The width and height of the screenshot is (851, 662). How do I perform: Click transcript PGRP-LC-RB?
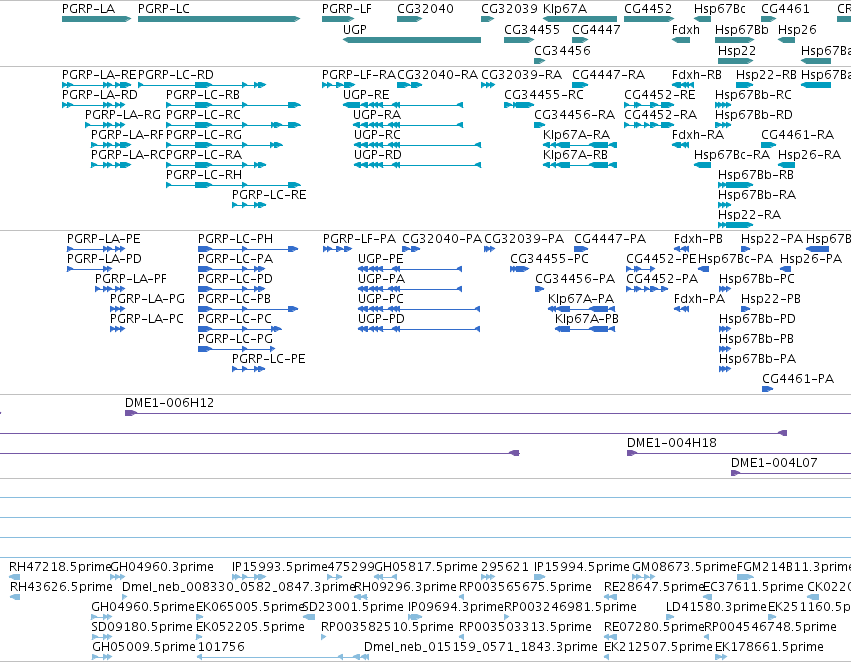tap(233, 105)
